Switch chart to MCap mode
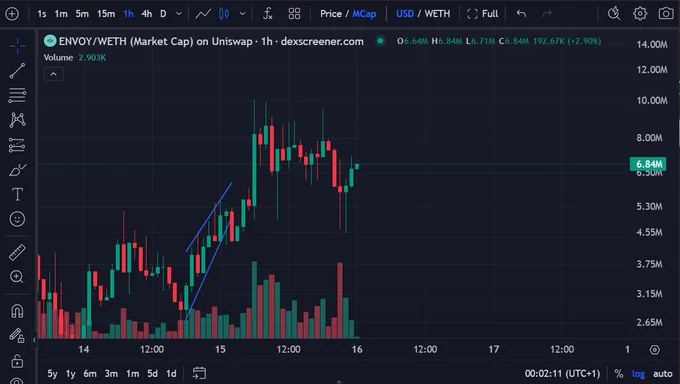The image size is (680, 384). coord(364,14)
